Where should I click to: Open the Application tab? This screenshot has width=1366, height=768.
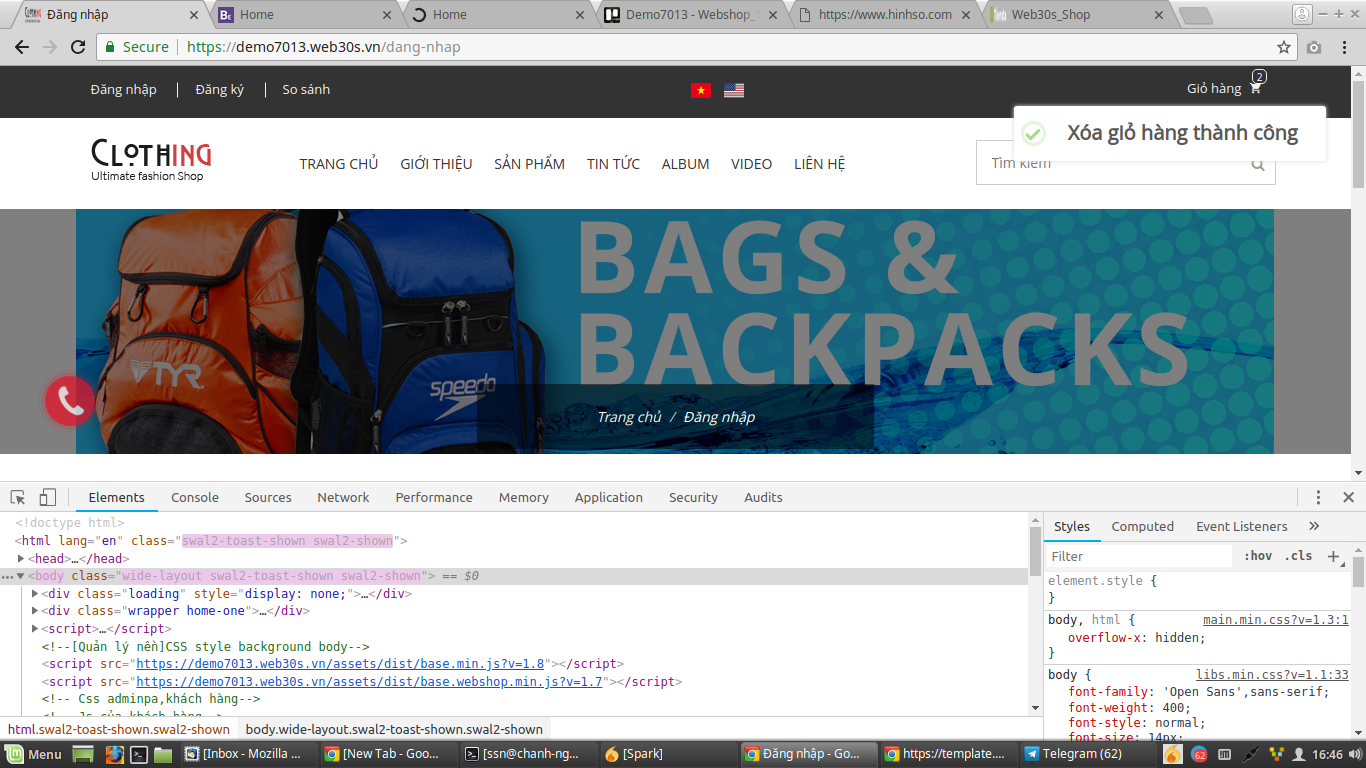click(x=609, y=497)
